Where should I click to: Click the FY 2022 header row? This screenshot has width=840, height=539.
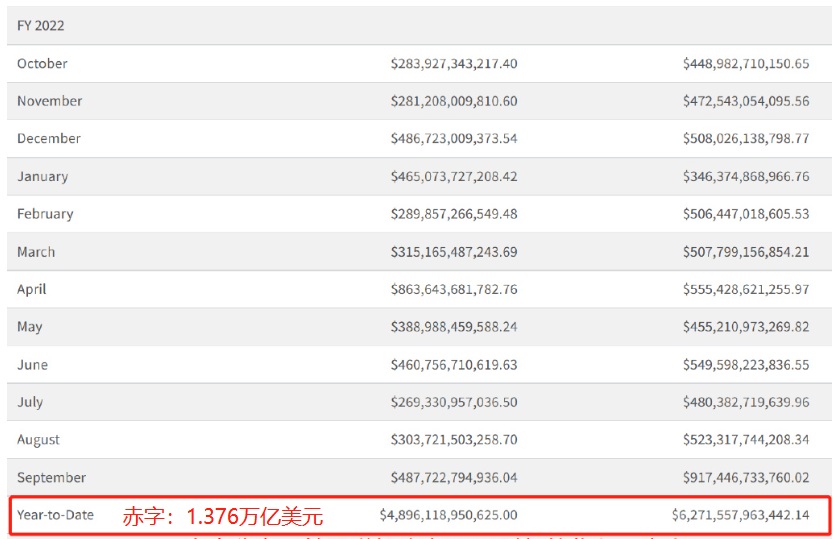tap(41, 25)
